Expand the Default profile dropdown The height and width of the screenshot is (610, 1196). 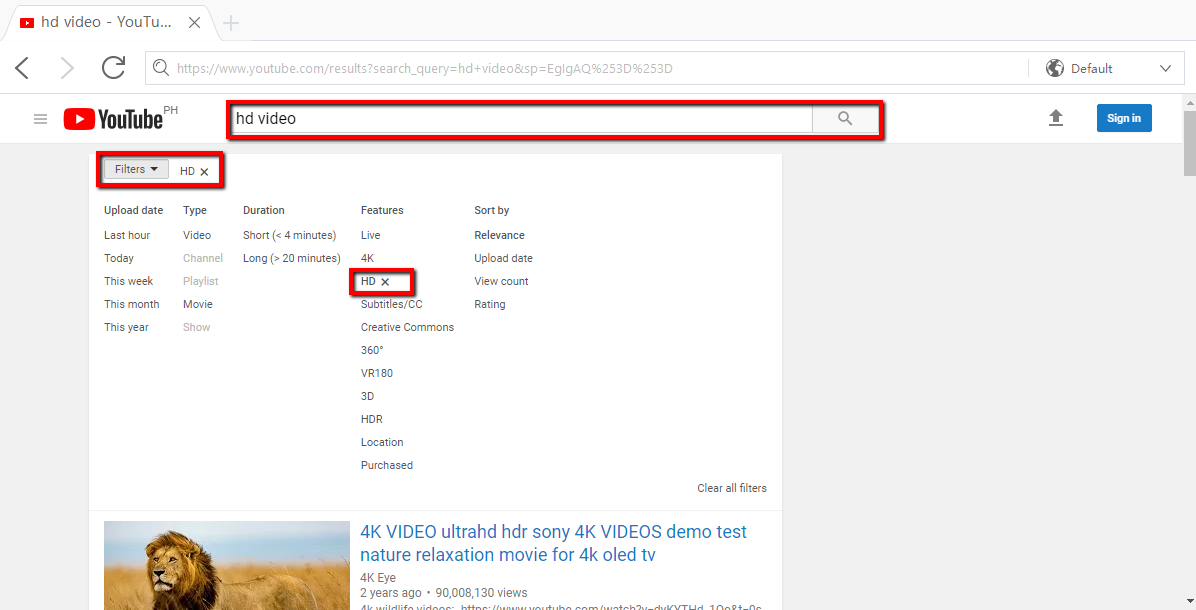coord(1165,68)
